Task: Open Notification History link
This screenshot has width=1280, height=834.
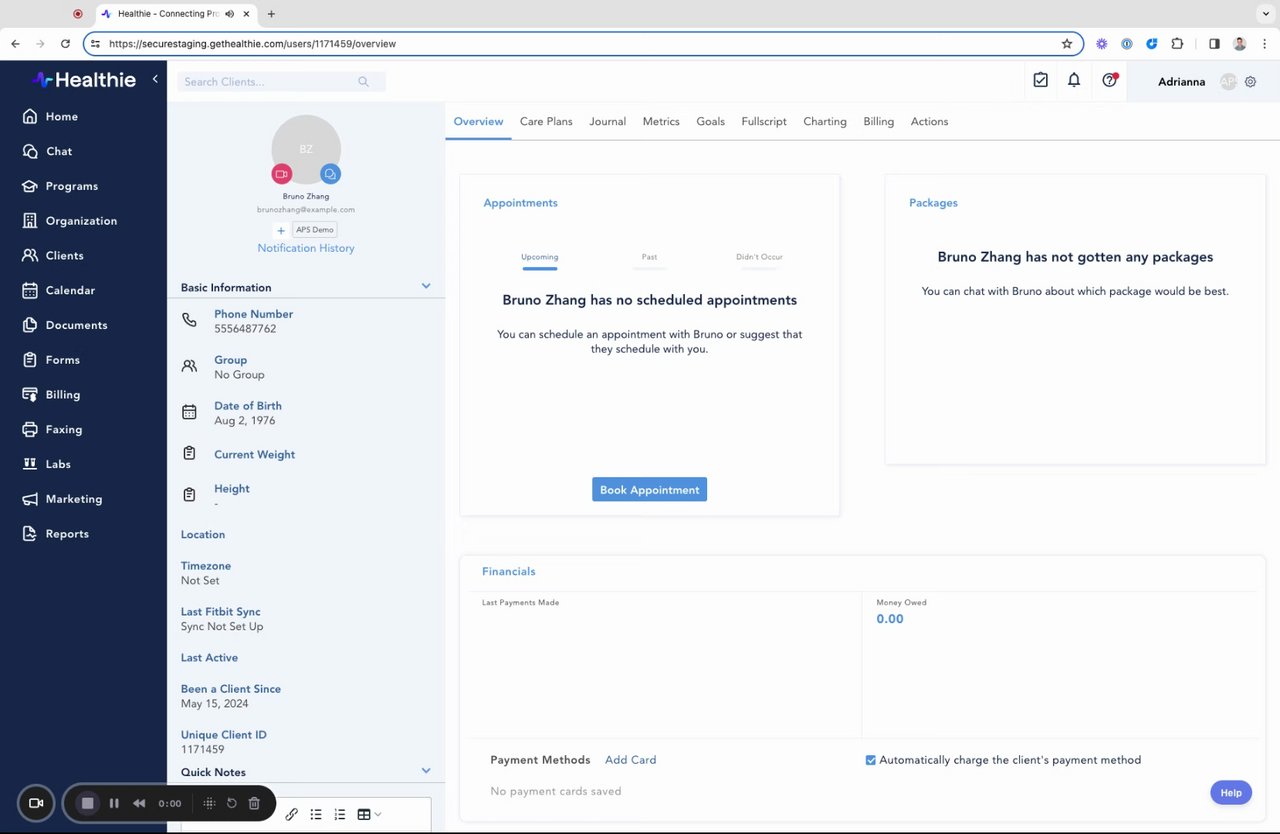Action: click(x=306, y=248)
